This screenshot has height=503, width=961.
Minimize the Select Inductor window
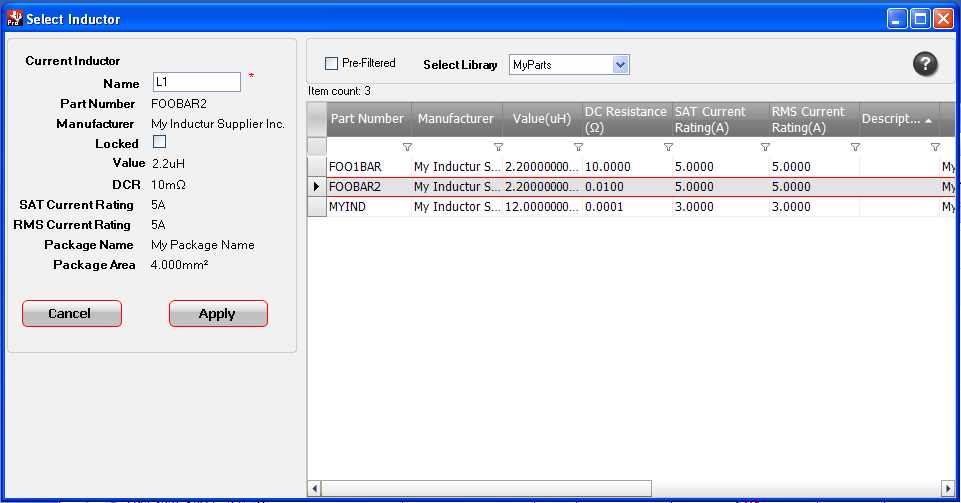[x=897, y=19]
